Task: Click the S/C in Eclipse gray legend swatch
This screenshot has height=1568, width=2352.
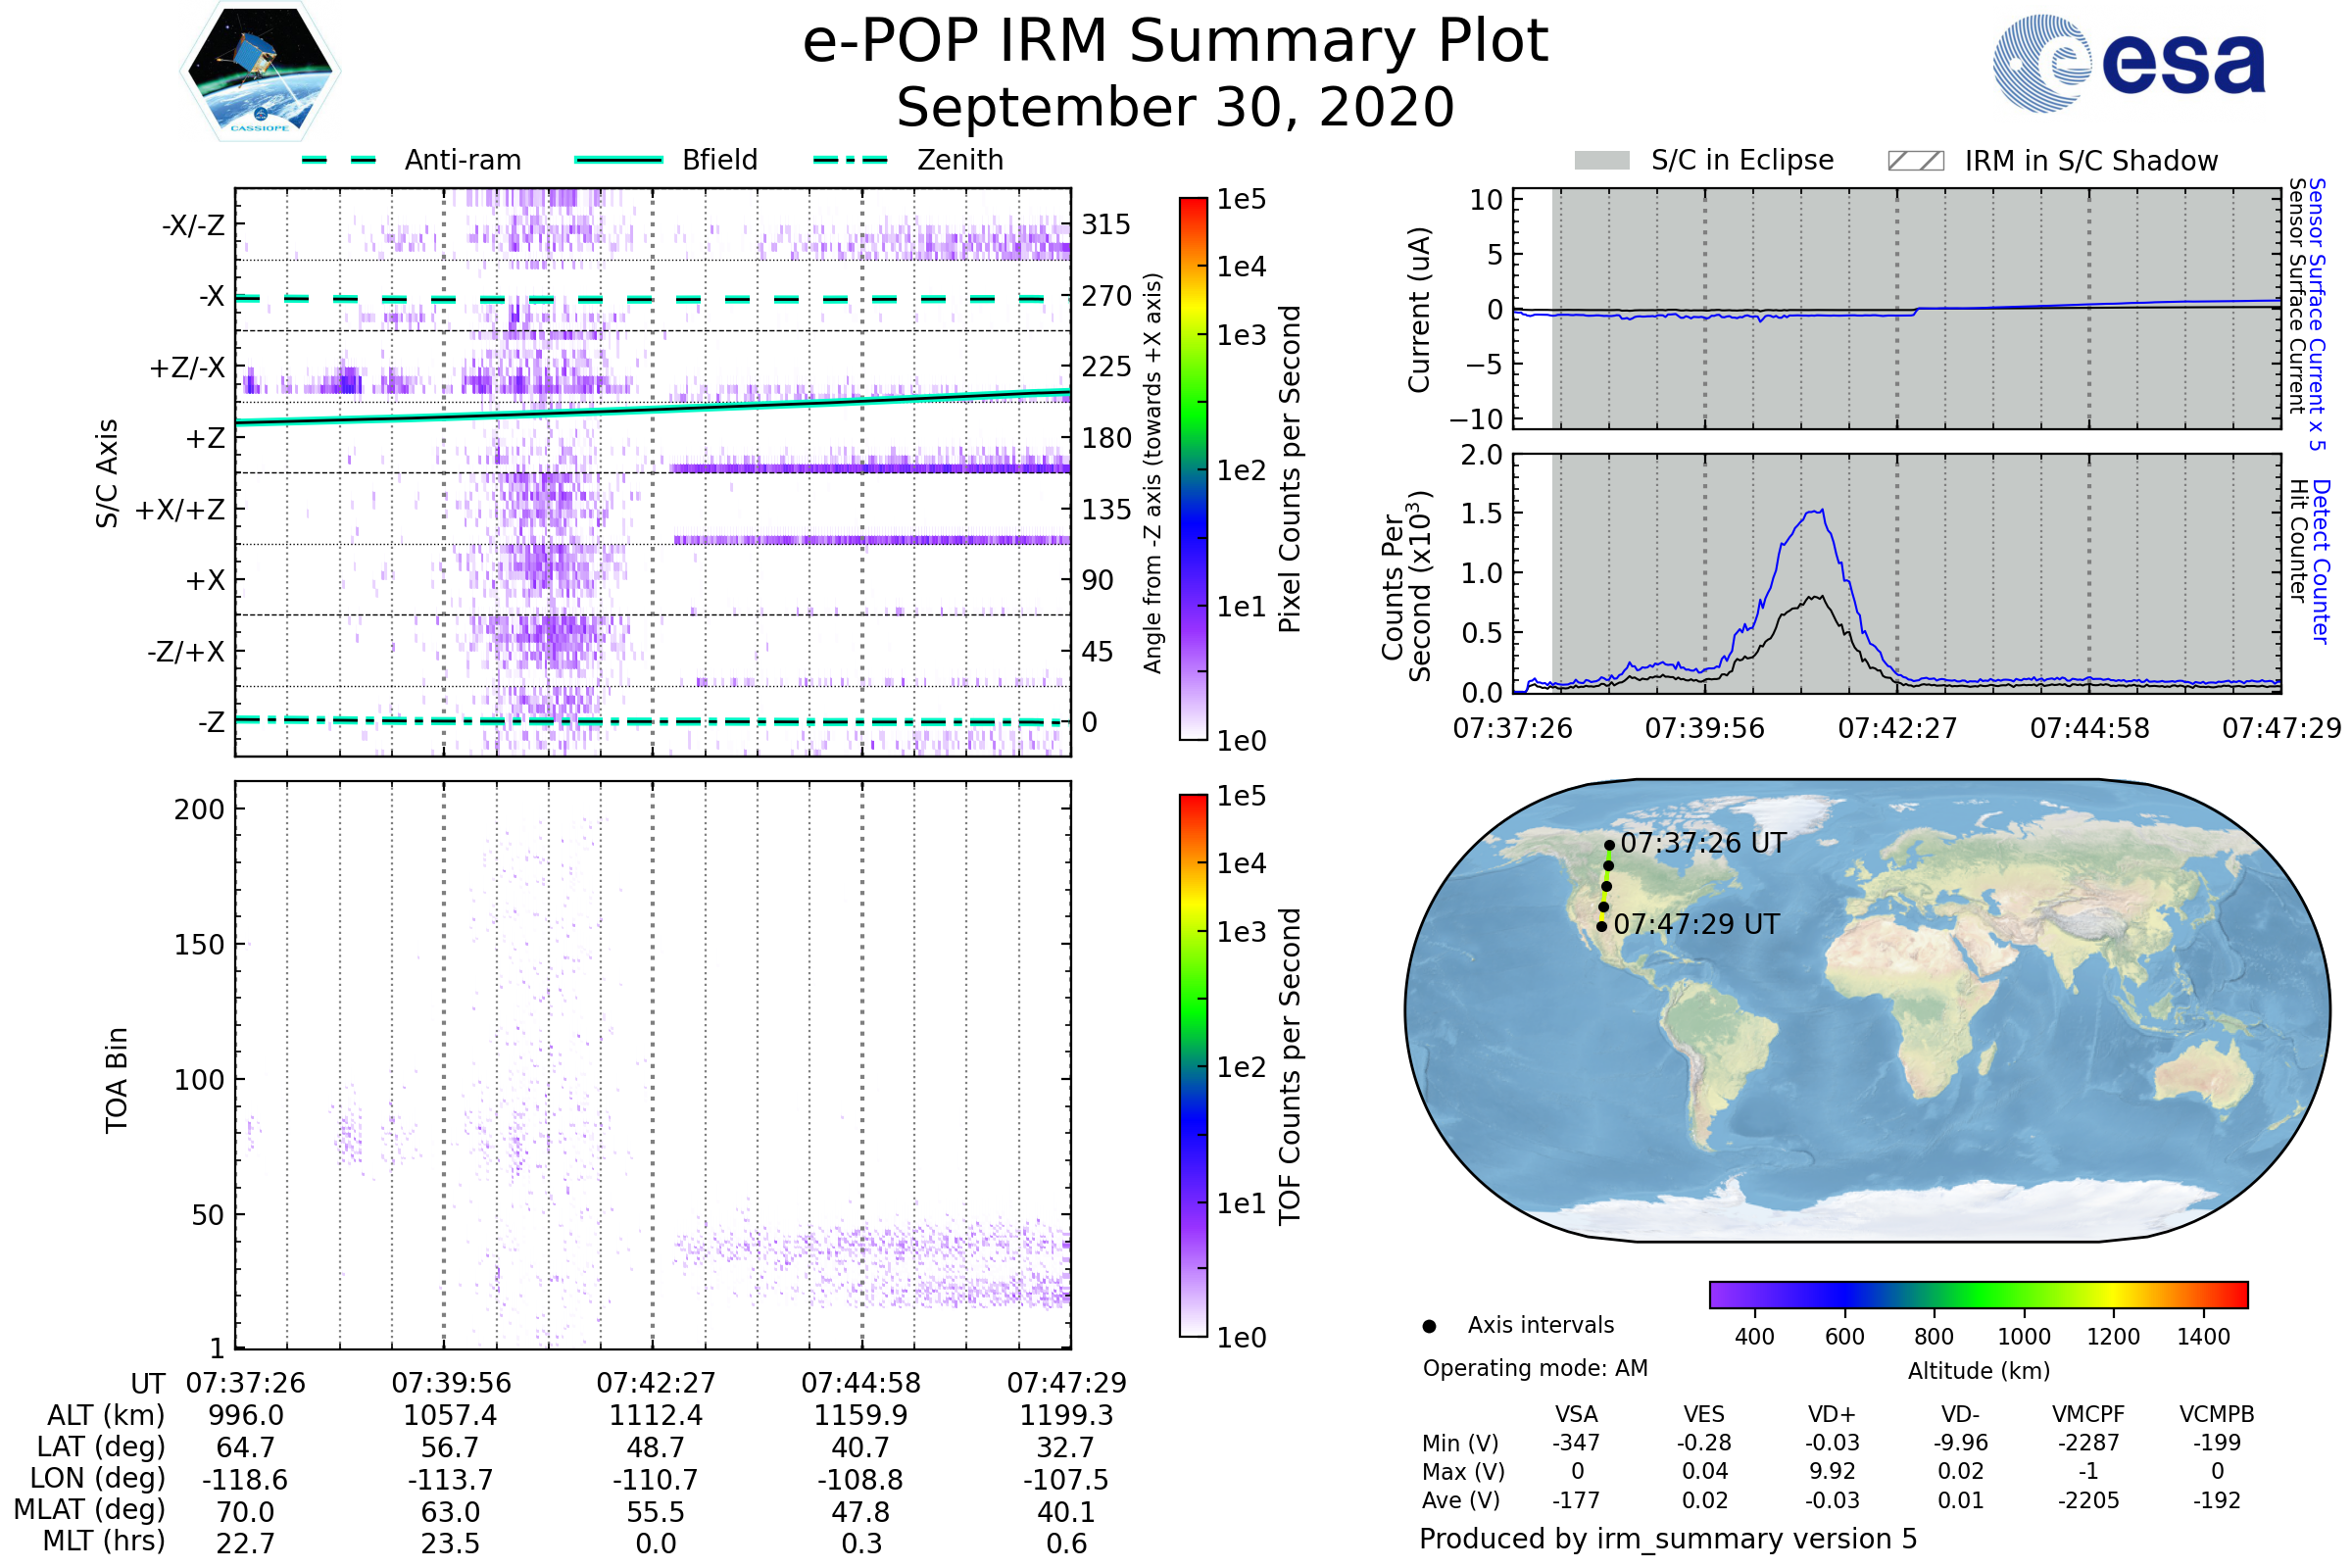Action: 1602,161
